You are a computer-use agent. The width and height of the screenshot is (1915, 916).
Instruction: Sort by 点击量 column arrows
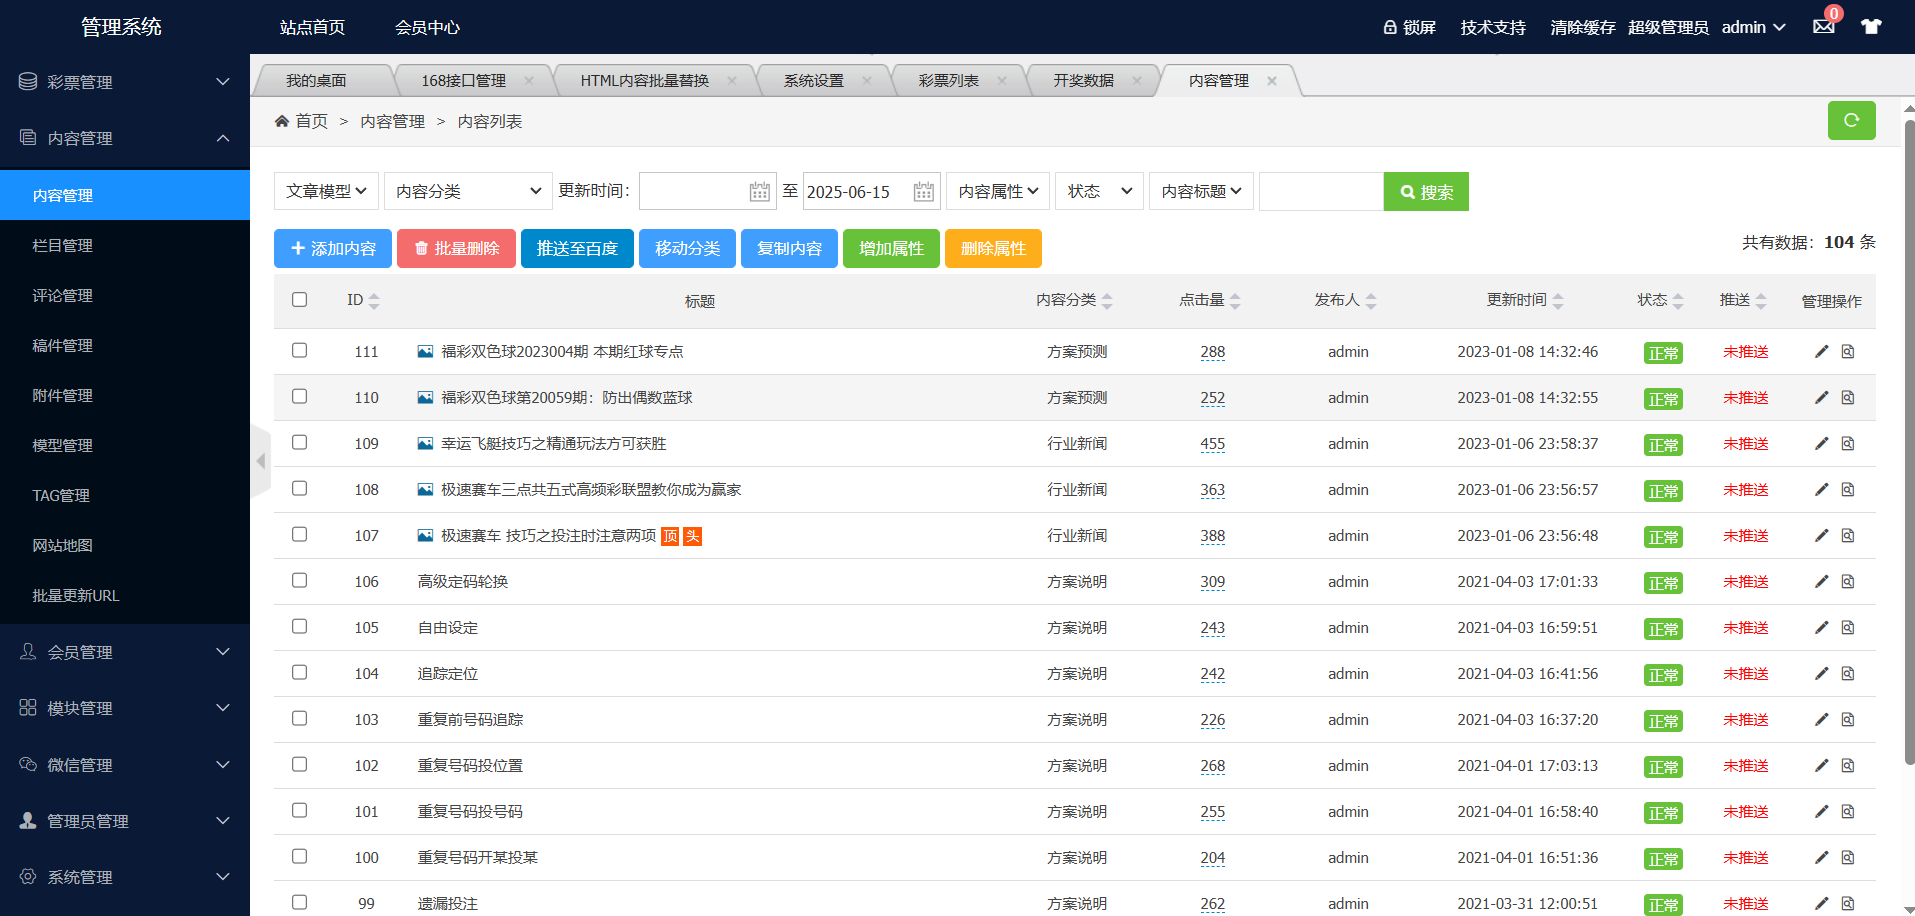1235,301
